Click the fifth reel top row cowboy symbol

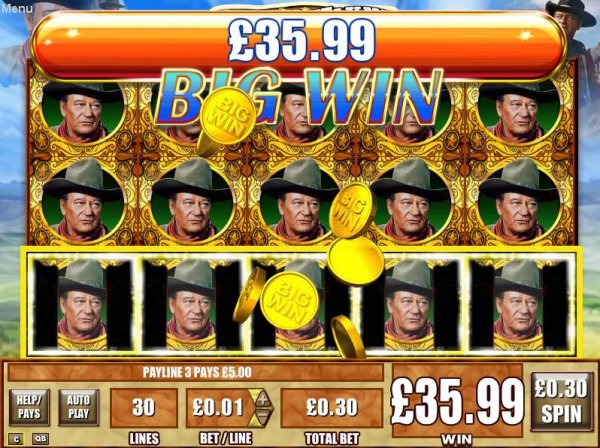click(519, 112)
